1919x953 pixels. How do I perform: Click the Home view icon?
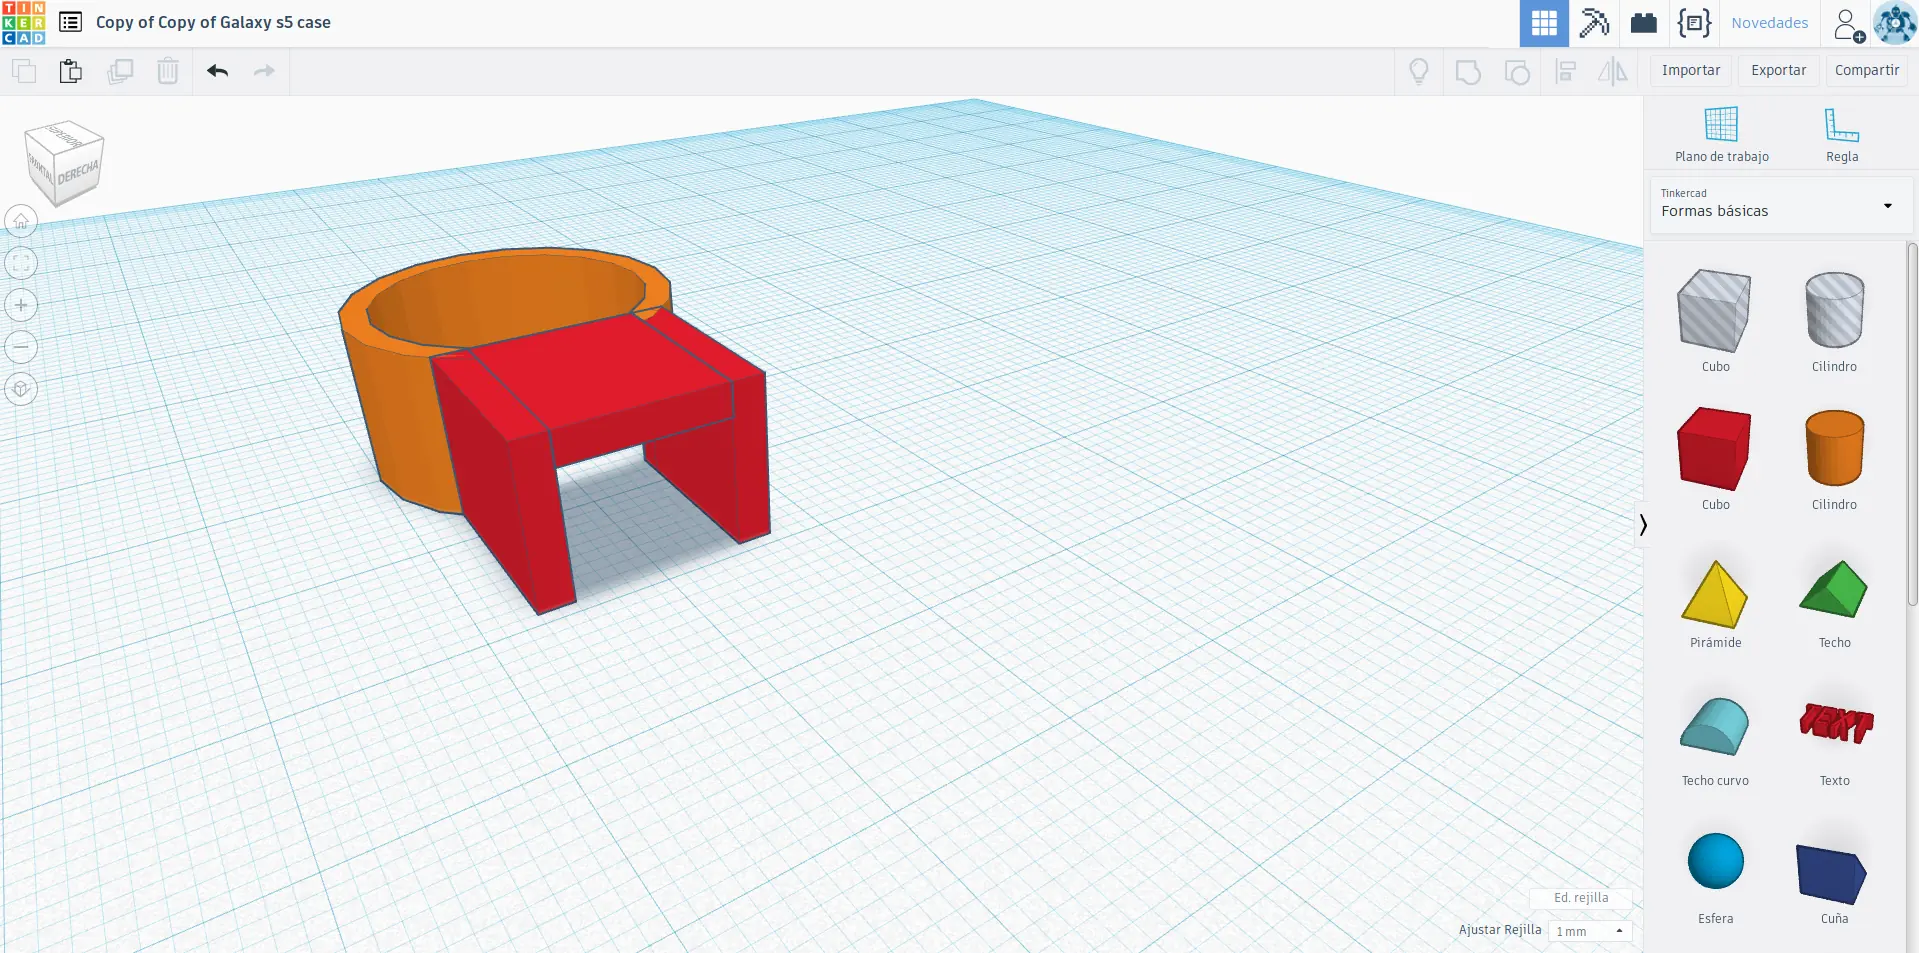coord(21,221)
